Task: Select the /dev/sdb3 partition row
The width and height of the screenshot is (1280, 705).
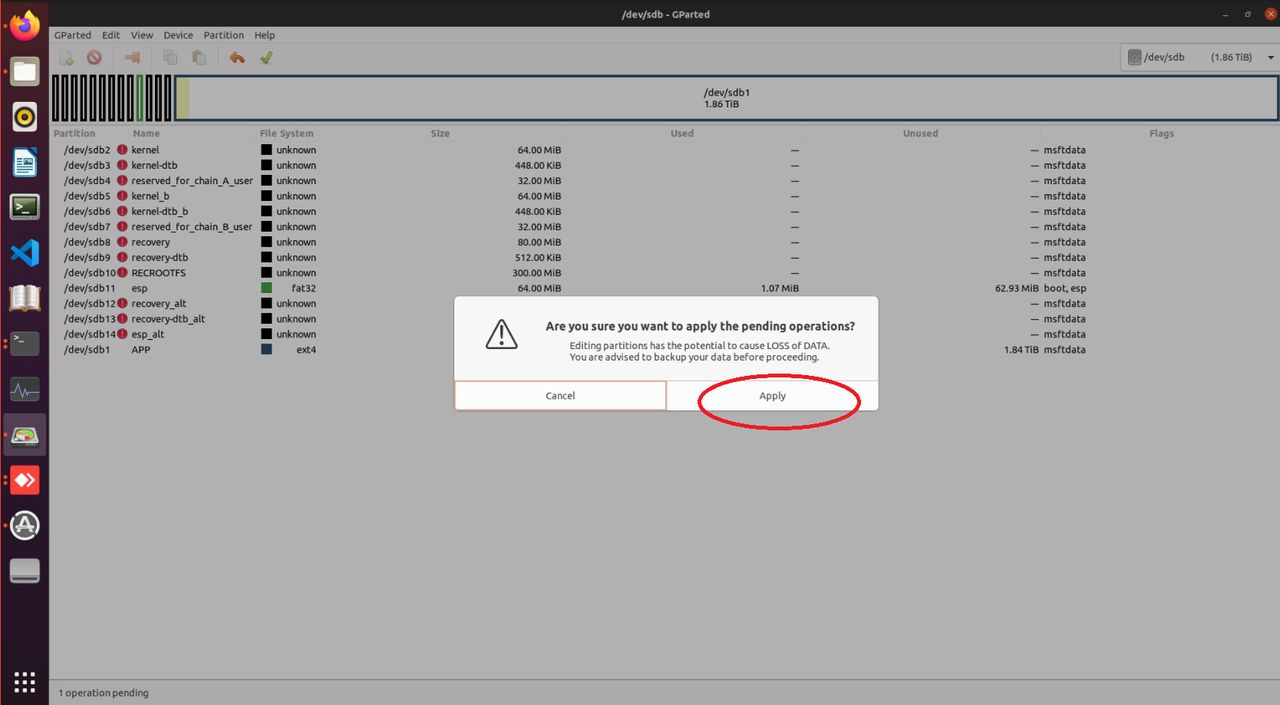Action: click(665, 165)
